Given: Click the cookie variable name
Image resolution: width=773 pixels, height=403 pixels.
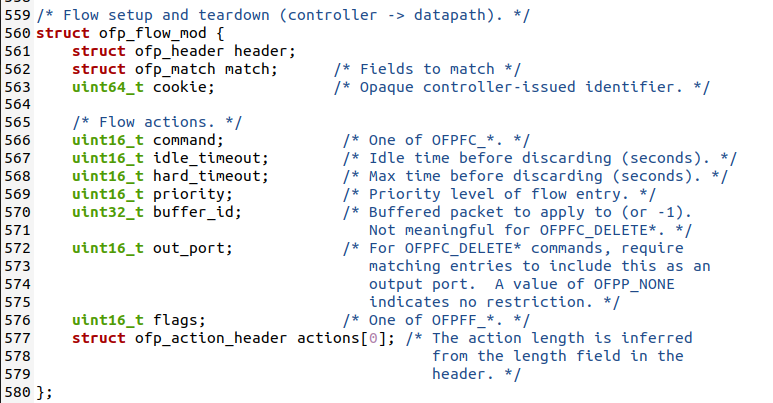Looking at the screenshot, I should coord(184,87).
